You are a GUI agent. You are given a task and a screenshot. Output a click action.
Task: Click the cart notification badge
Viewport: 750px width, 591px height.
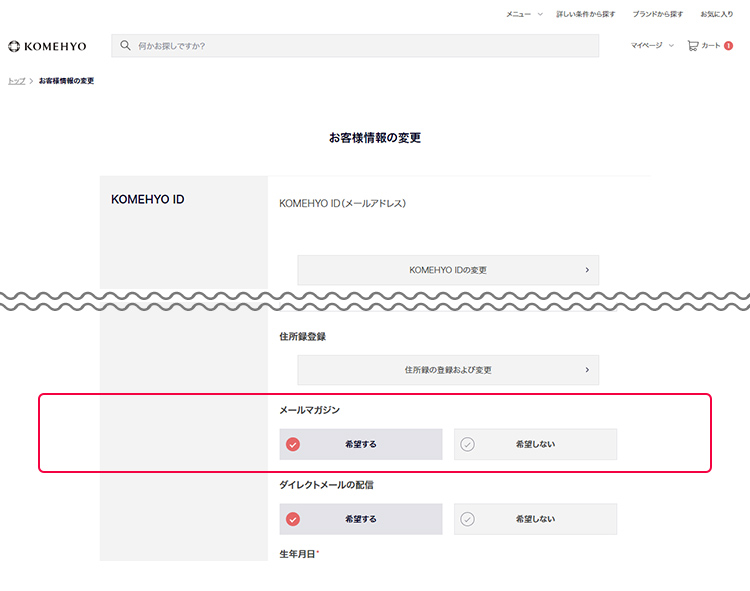[x=729, y=46]
